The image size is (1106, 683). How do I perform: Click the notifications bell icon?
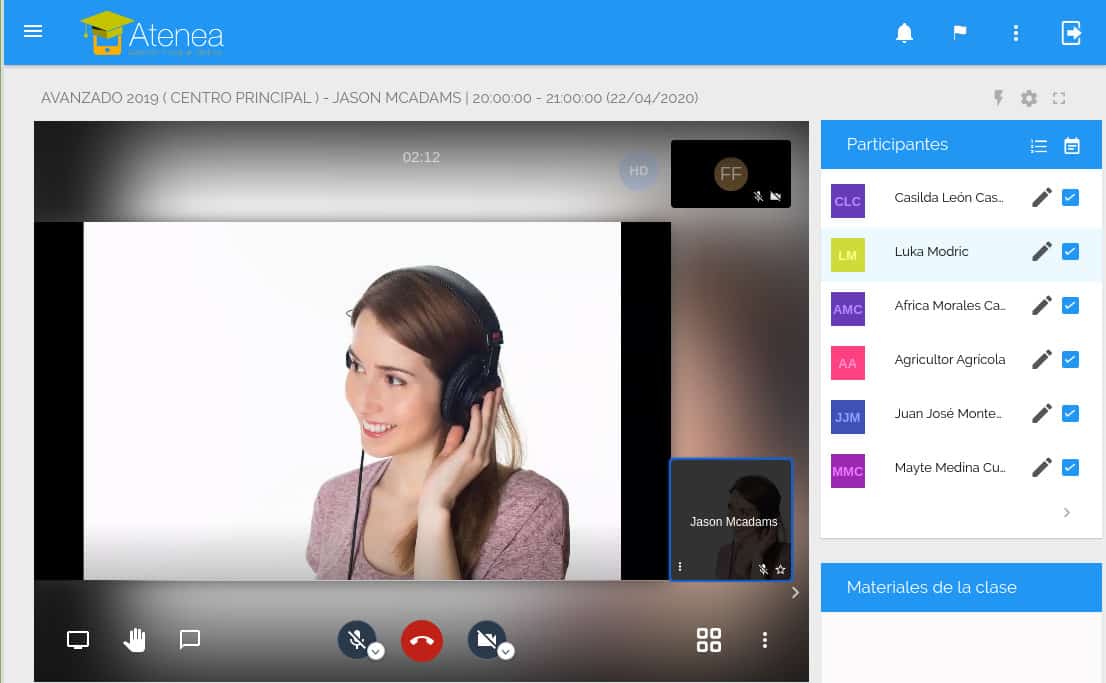tap(904, 33)
